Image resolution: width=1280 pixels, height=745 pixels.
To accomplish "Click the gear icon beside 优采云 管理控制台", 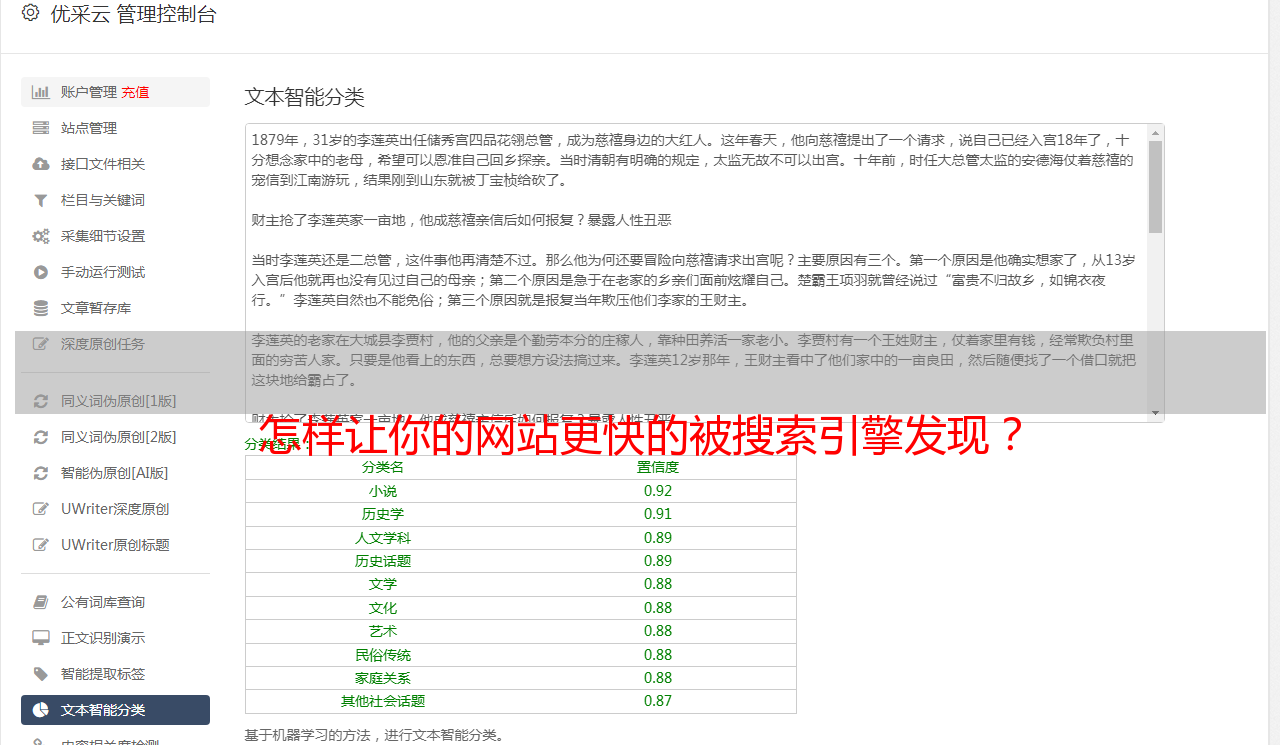I will (x=30, y=13).
